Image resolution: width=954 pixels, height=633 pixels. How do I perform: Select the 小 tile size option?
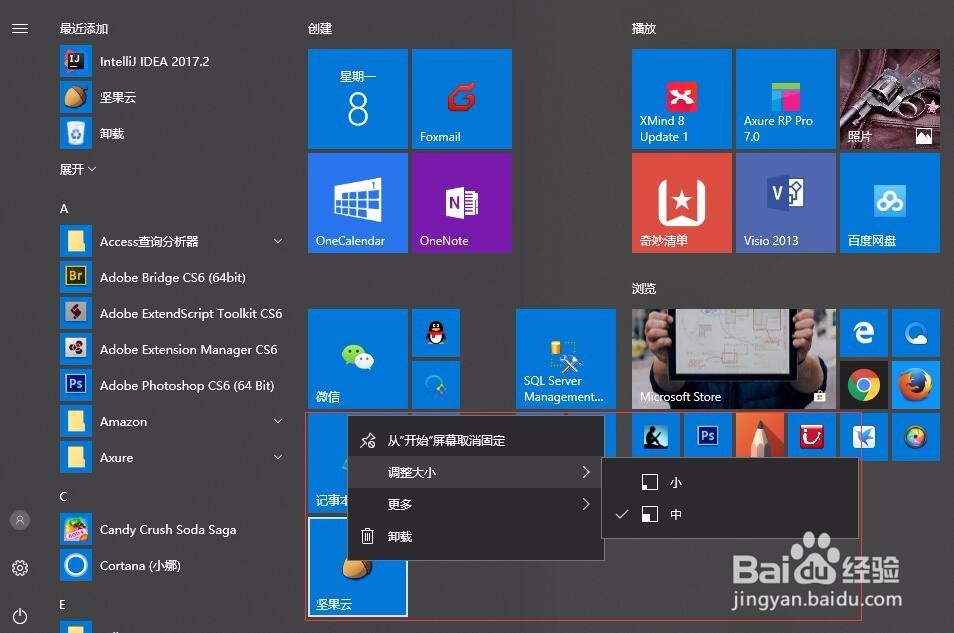coord(729,483)
